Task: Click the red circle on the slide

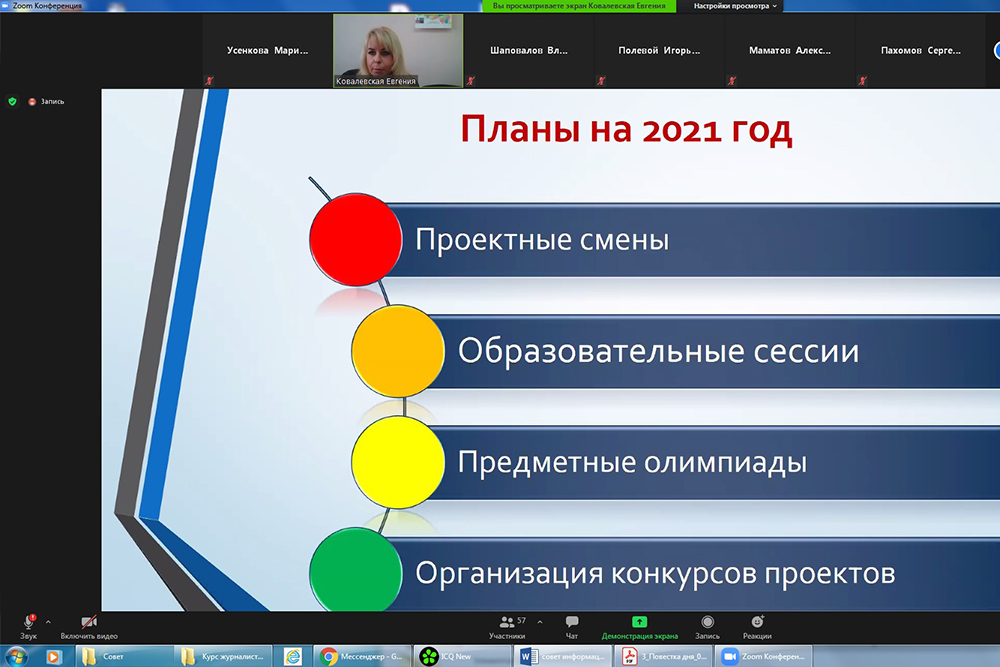Action: click(x=356, y=240)
